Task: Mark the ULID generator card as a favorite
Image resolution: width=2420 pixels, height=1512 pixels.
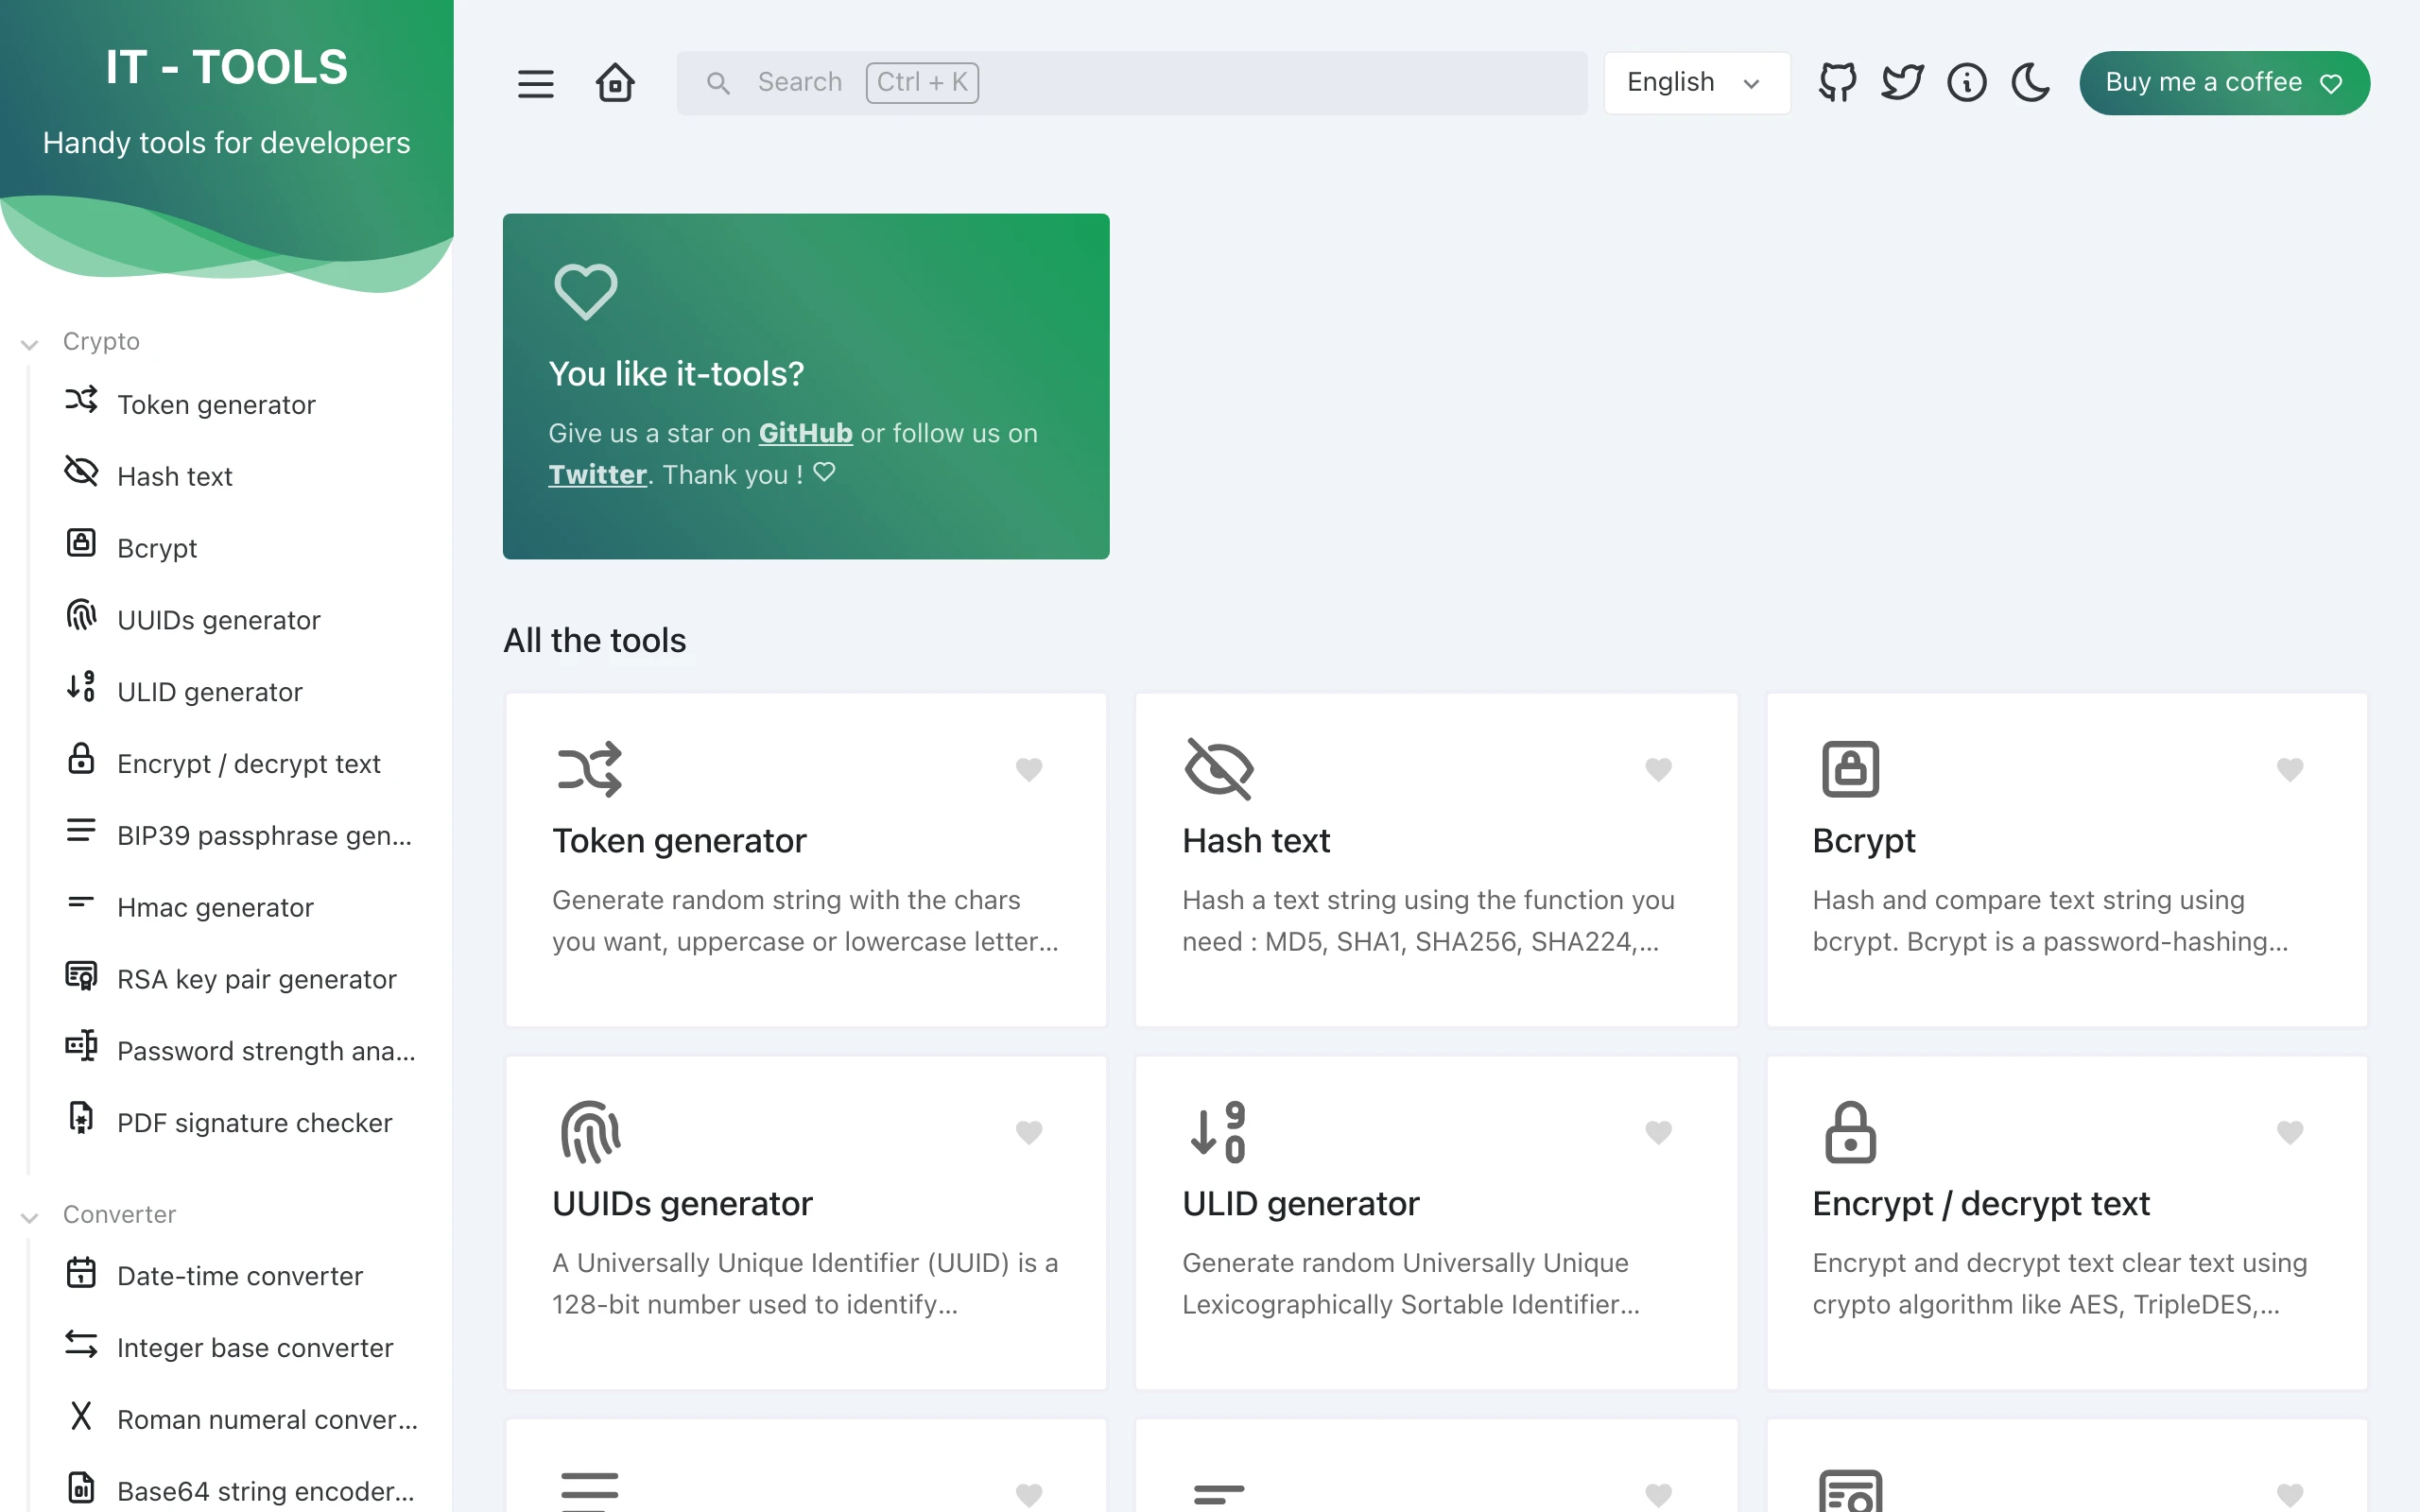Action: tap(1658, 1132)
